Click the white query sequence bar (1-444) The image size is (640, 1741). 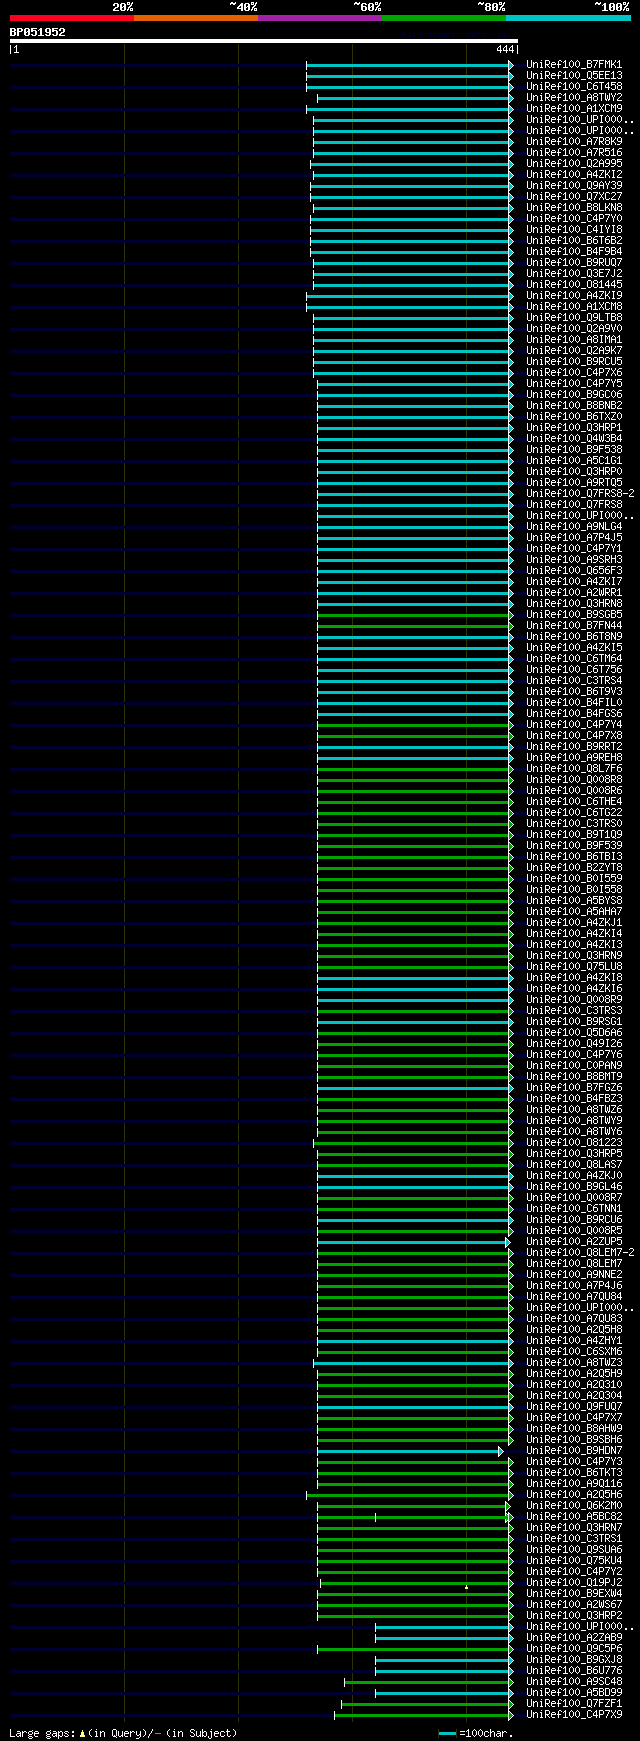(x=264, y=41)
